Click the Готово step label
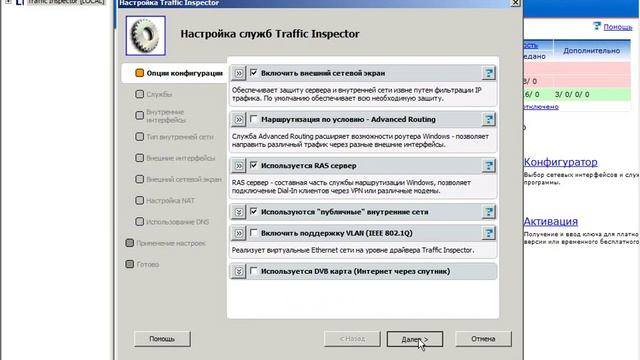The width and height of the screenshot is (640, 360). coord(148,264)
